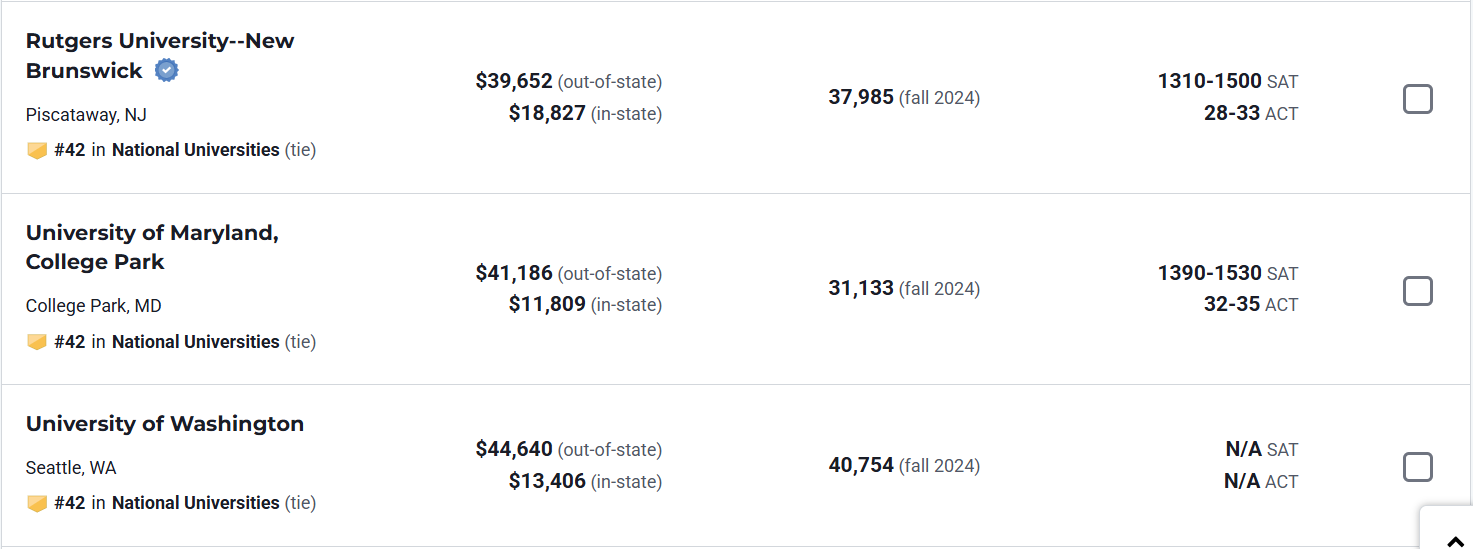Check the University of Washington compare box
The width and height of the screenshot is (1473, 549).
[x=1417, y=467]
